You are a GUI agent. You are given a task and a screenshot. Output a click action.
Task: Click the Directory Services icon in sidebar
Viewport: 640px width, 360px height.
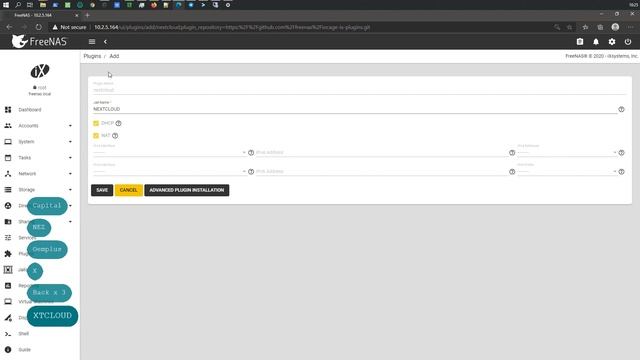pyautogui.click(x=8, y=206)
